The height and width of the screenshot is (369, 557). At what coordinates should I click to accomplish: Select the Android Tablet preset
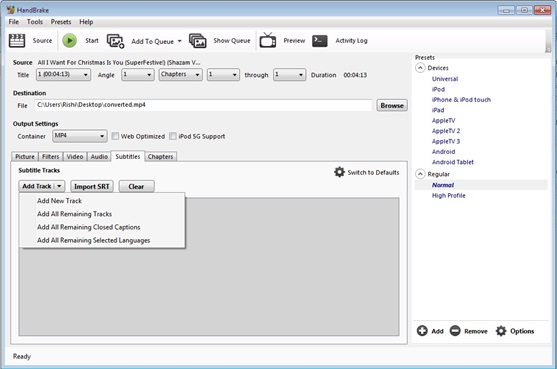coord(453,162)
